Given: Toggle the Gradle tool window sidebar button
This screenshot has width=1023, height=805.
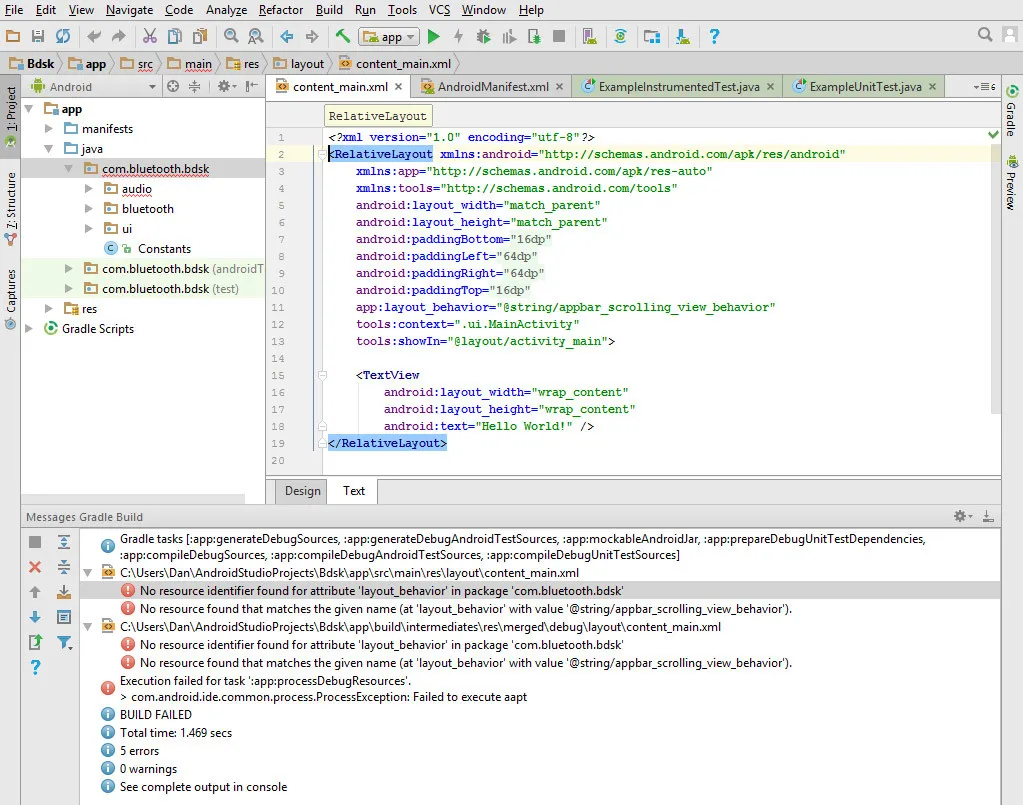Looking at the screenshot, I should (1010, 110).
